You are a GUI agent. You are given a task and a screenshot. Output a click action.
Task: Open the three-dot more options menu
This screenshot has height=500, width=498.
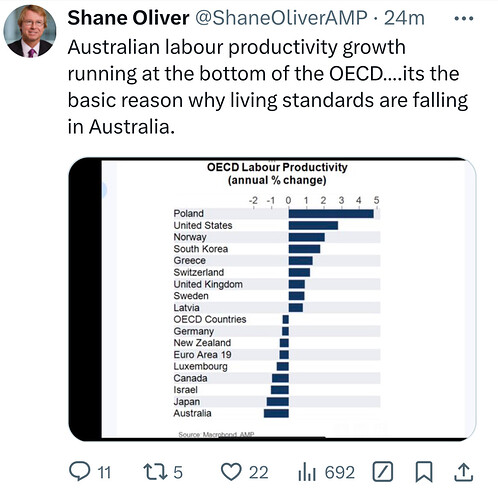pos(464,18)
